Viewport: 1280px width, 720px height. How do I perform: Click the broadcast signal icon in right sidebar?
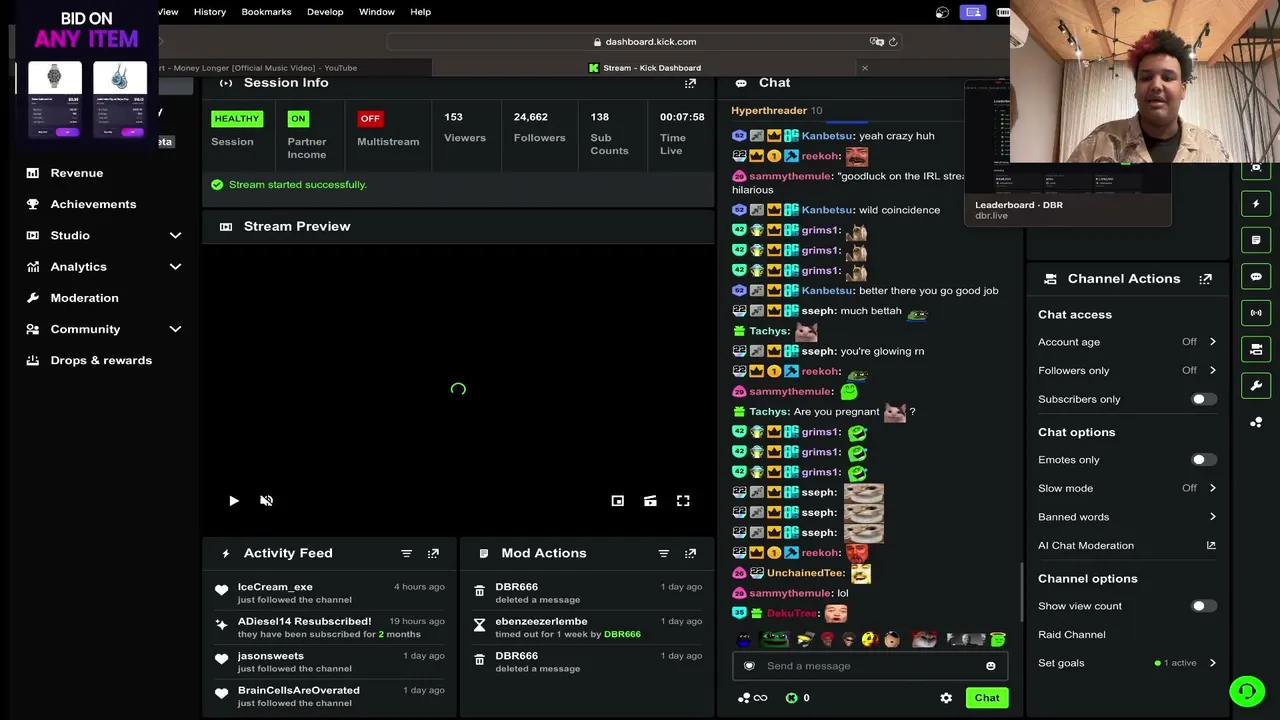[1256, 313]
